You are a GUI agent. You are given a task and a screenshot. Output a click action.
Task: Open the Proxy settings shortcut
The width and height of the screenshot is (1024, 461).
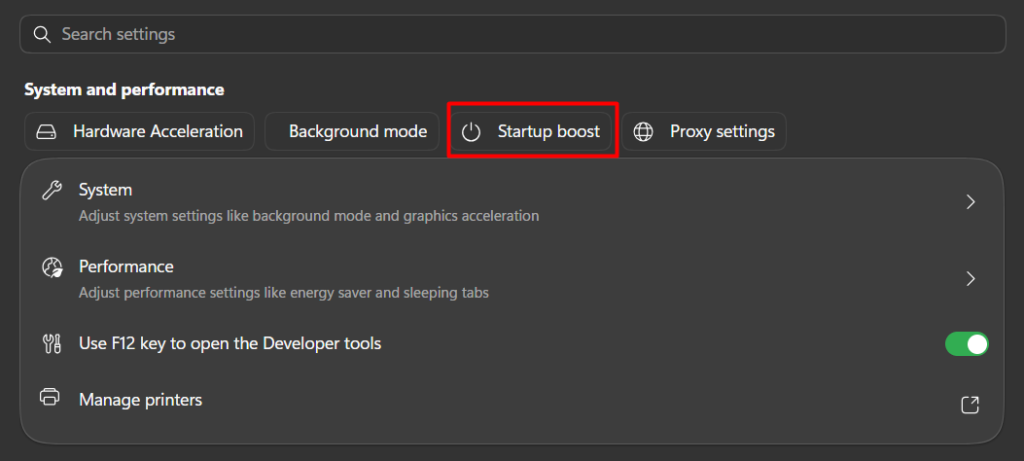pos(704,131)
